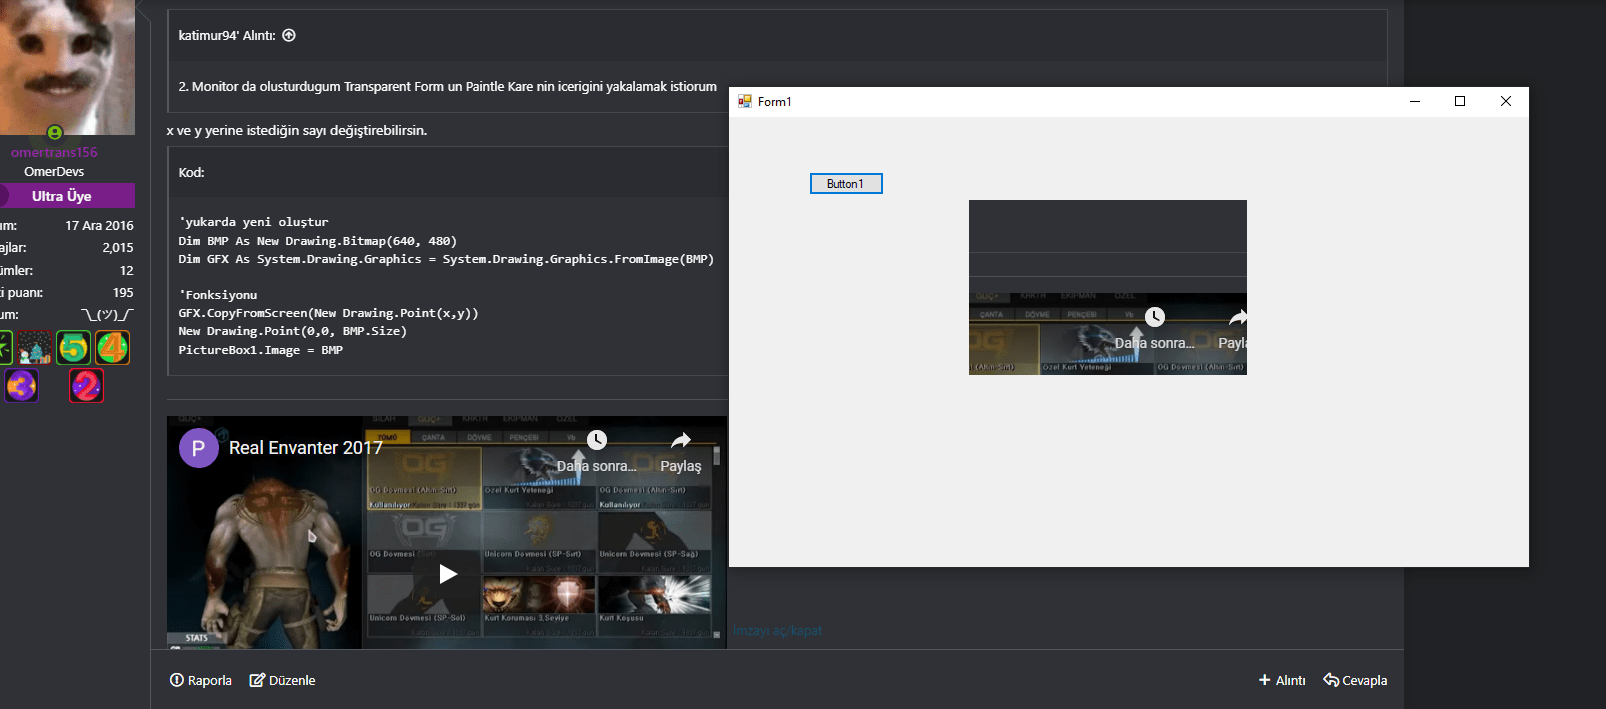Click the code line starting GFX.CopyFromScreen
The image size is (1606, 709).
(x=328, y=313)
